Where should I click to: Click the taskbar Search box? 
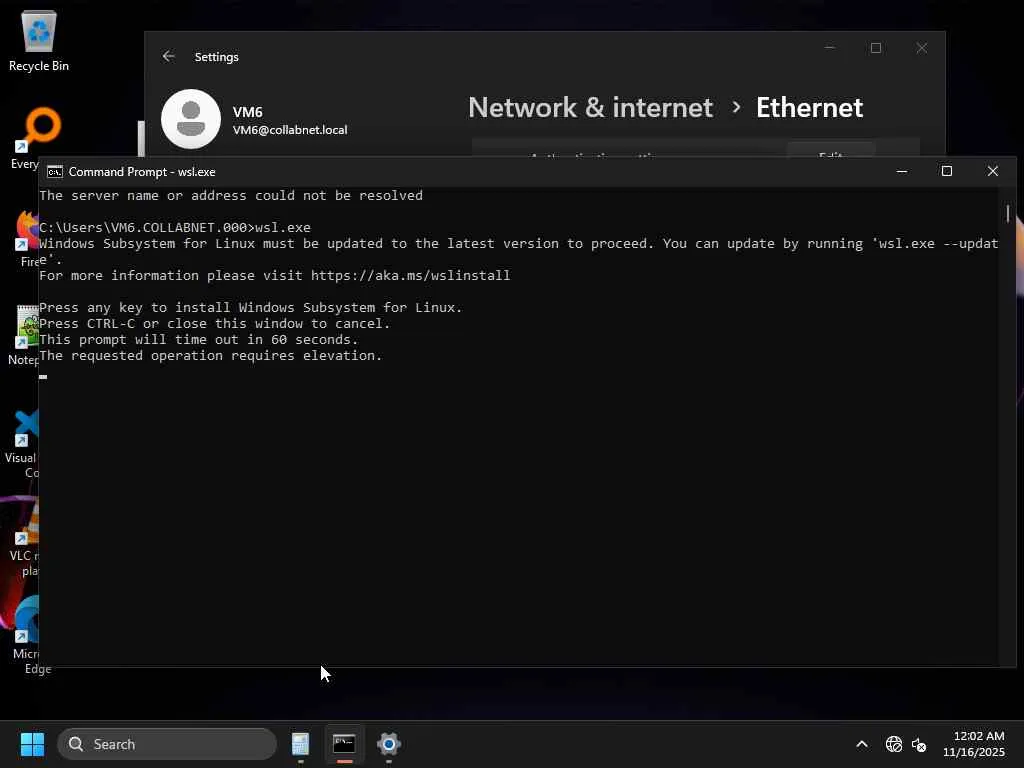[167, 744]
